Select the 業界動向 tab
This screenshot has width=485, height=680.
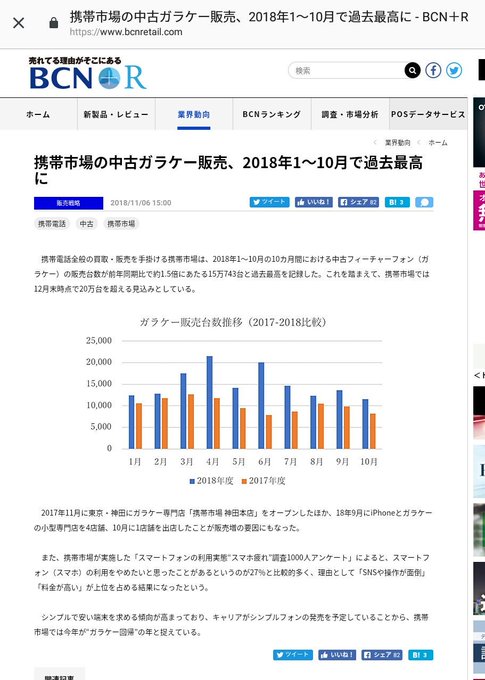pos(193,114)
